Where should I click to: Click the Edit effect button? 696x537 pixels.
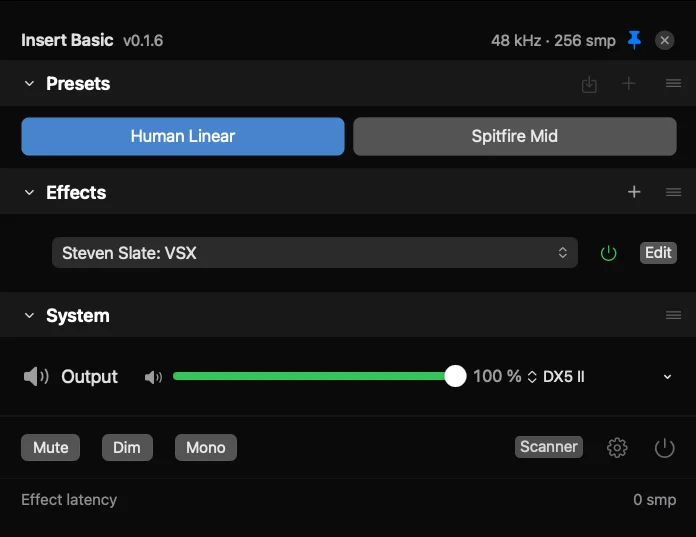658,253
